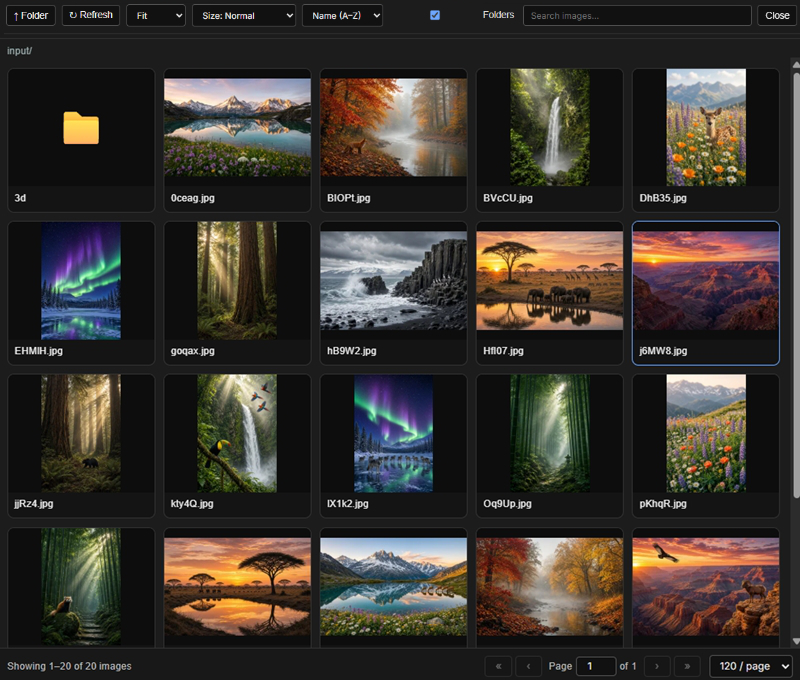Image resolution: width=800 pixels, height=680 pixels.
Task: Click the scrollbar down arrow
Action: [796, 641]
